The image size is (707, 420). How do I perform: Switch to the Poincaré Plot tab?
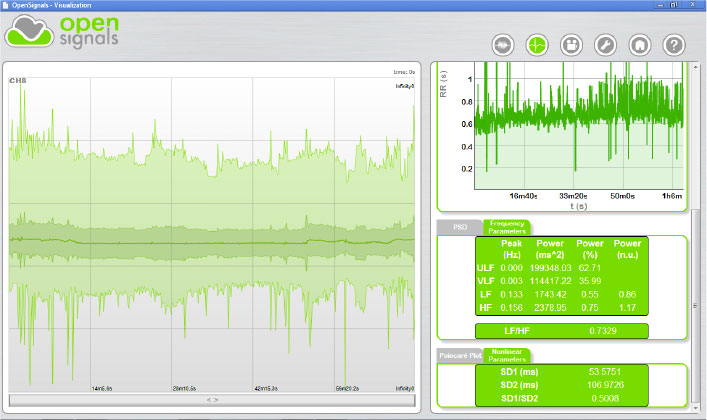point(458,354)
